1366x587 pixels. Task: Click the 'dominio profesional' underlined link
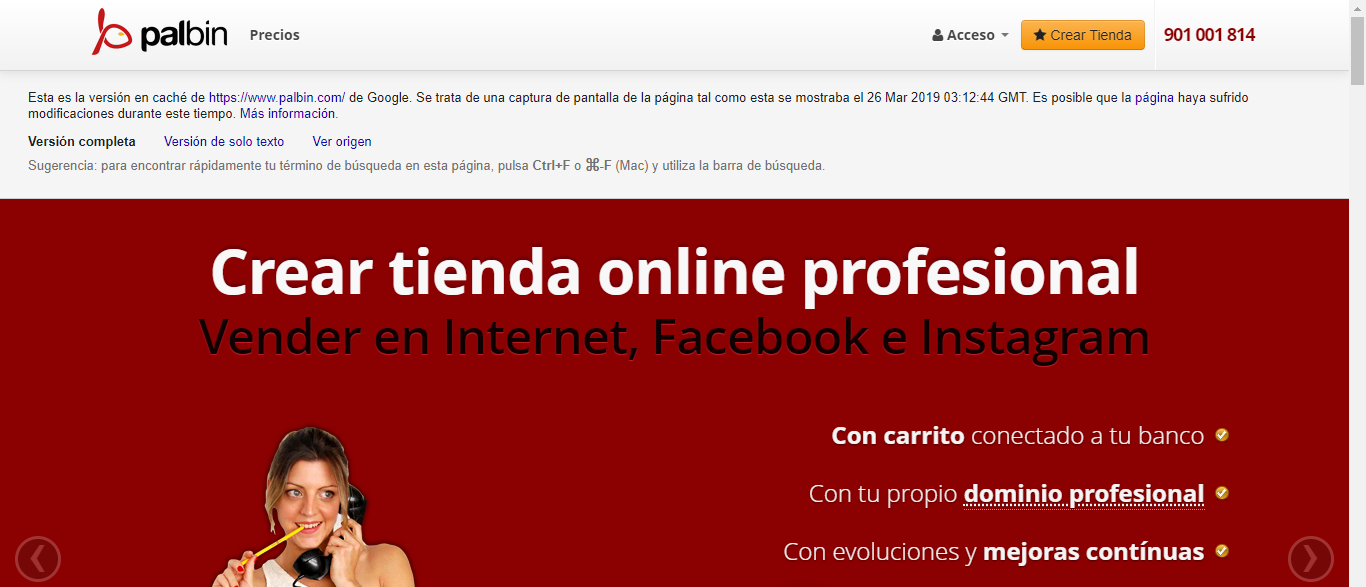1083,494
